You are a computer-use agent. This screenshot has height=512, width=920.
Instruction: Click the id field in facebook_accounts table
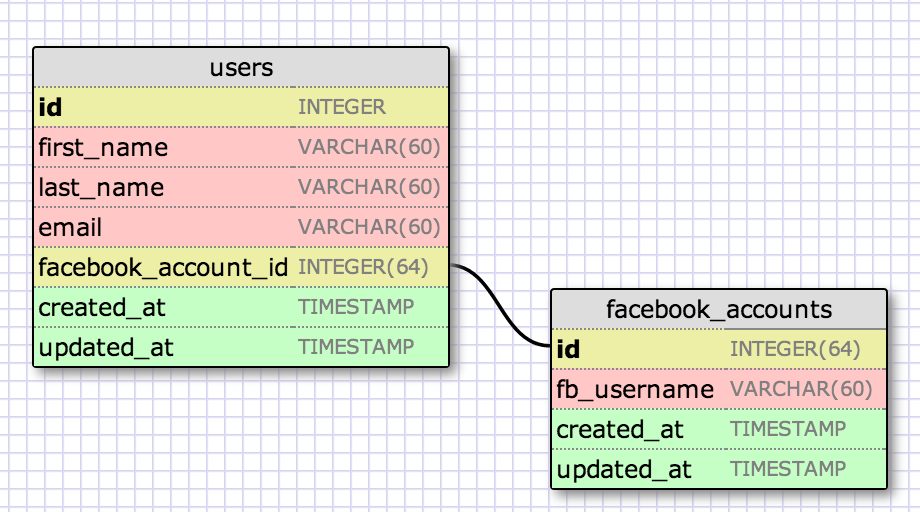[x=568, y=349]
